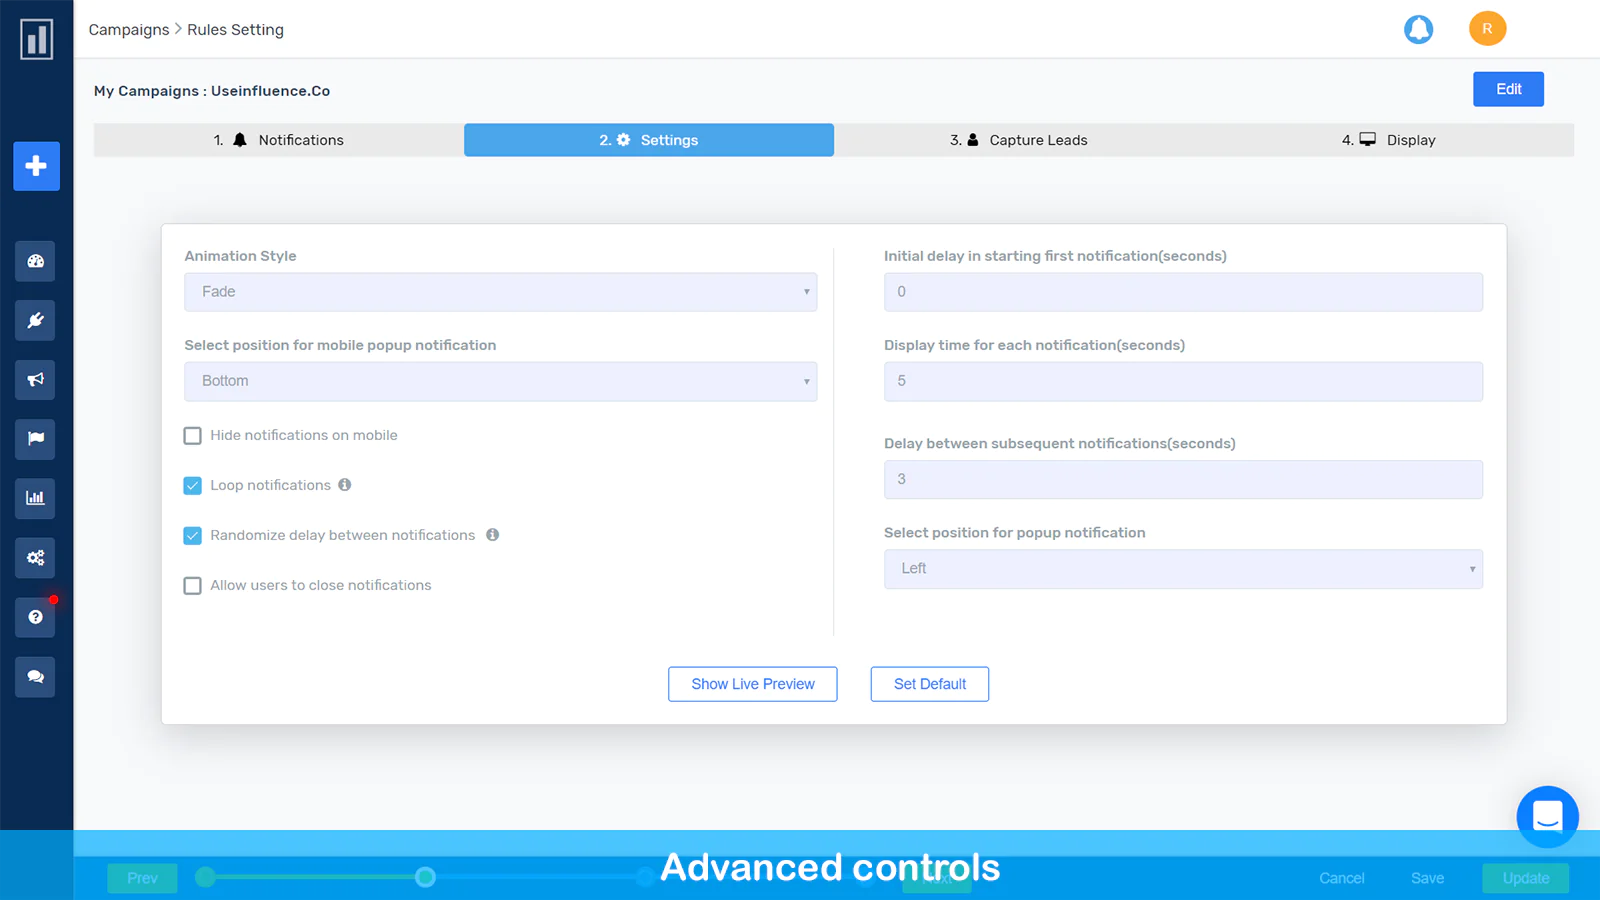
Task: Click the flag icon in sidebar
Action: tap(35, 439)
